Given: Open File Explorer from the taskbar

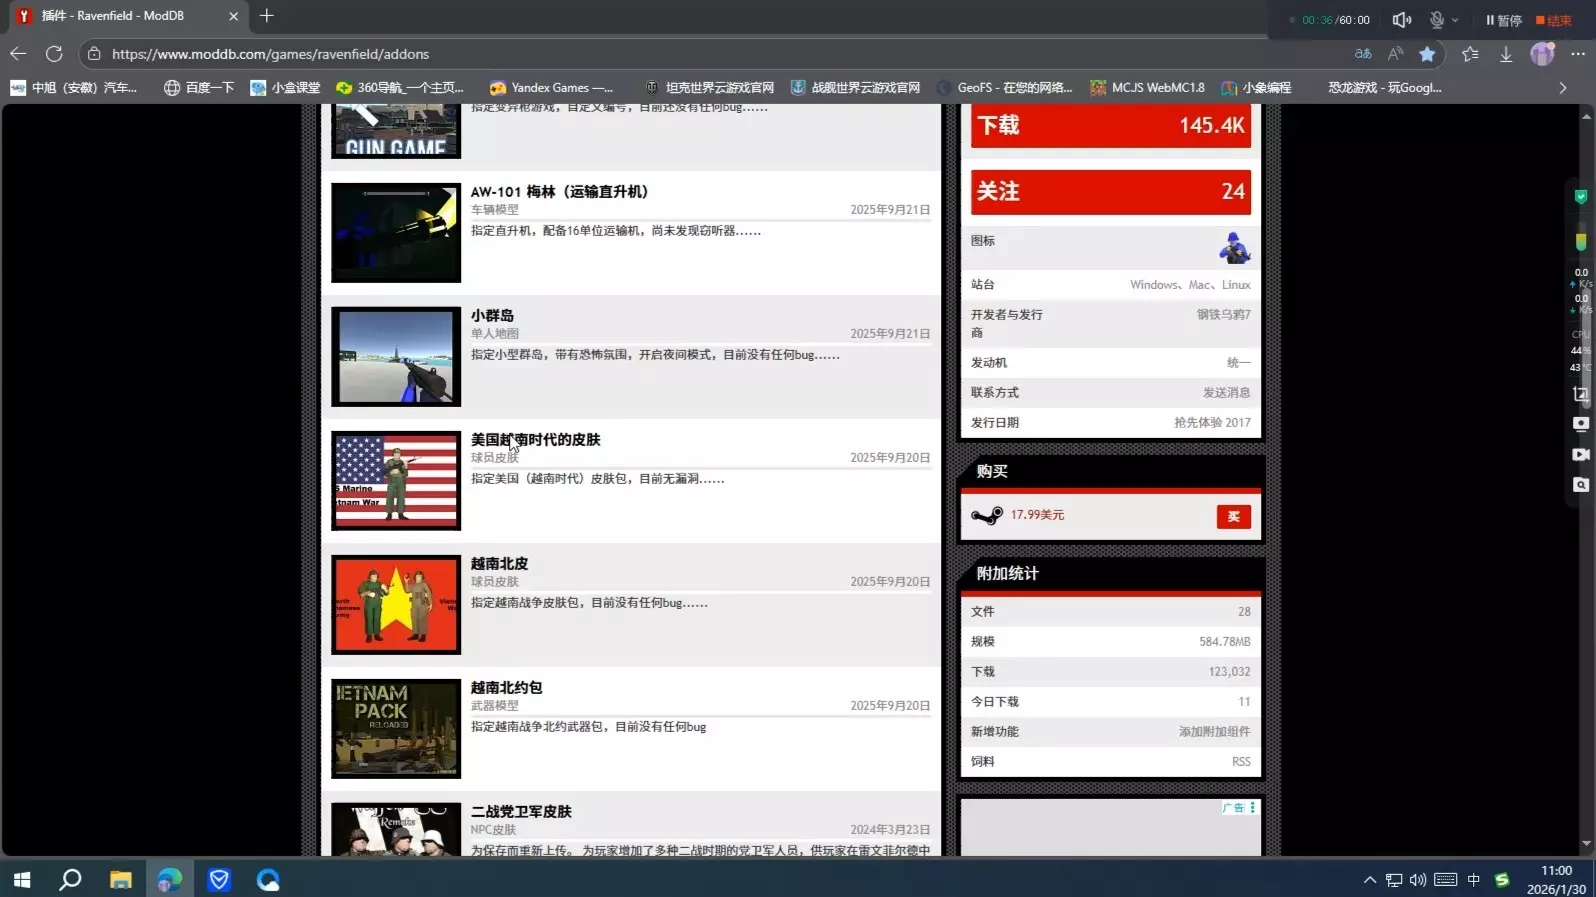Looking at the screenshot, I should coord(121,880).
